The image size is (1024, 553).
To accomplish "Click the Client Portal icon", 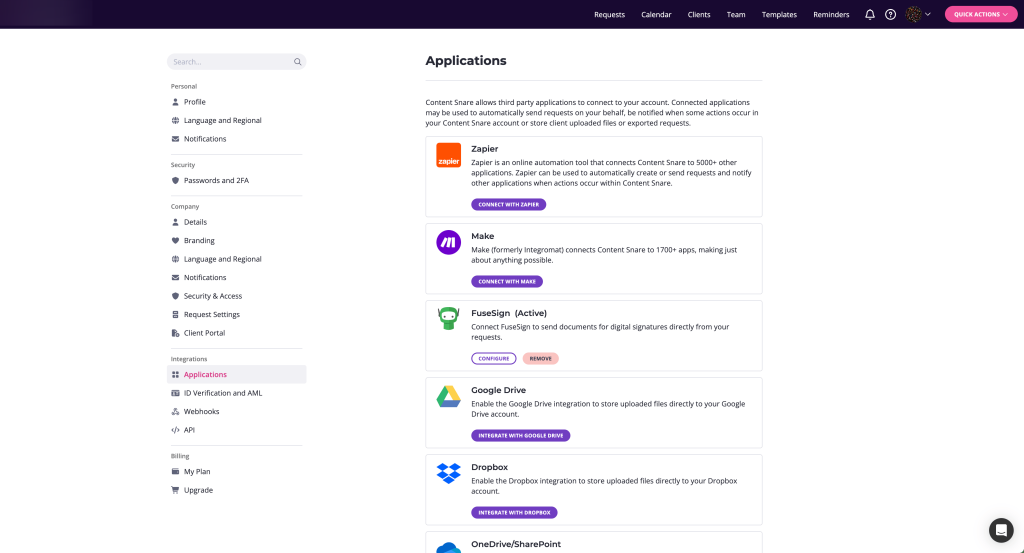I will coord(175,333).
